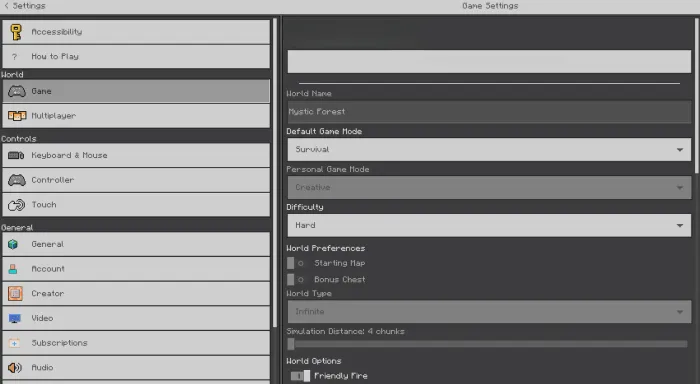Click the World Name field Mystic Forest
This screenshot has height=384, width=700.
489,112
